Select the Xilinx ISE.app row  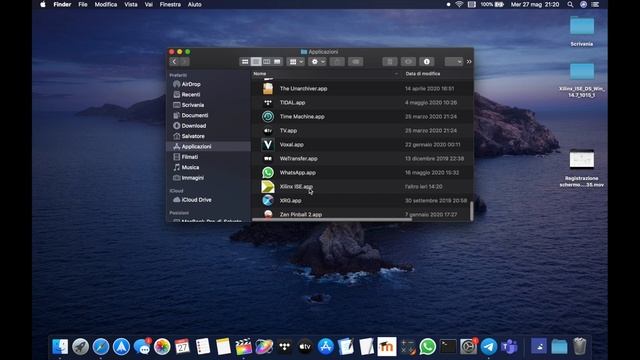362,187
